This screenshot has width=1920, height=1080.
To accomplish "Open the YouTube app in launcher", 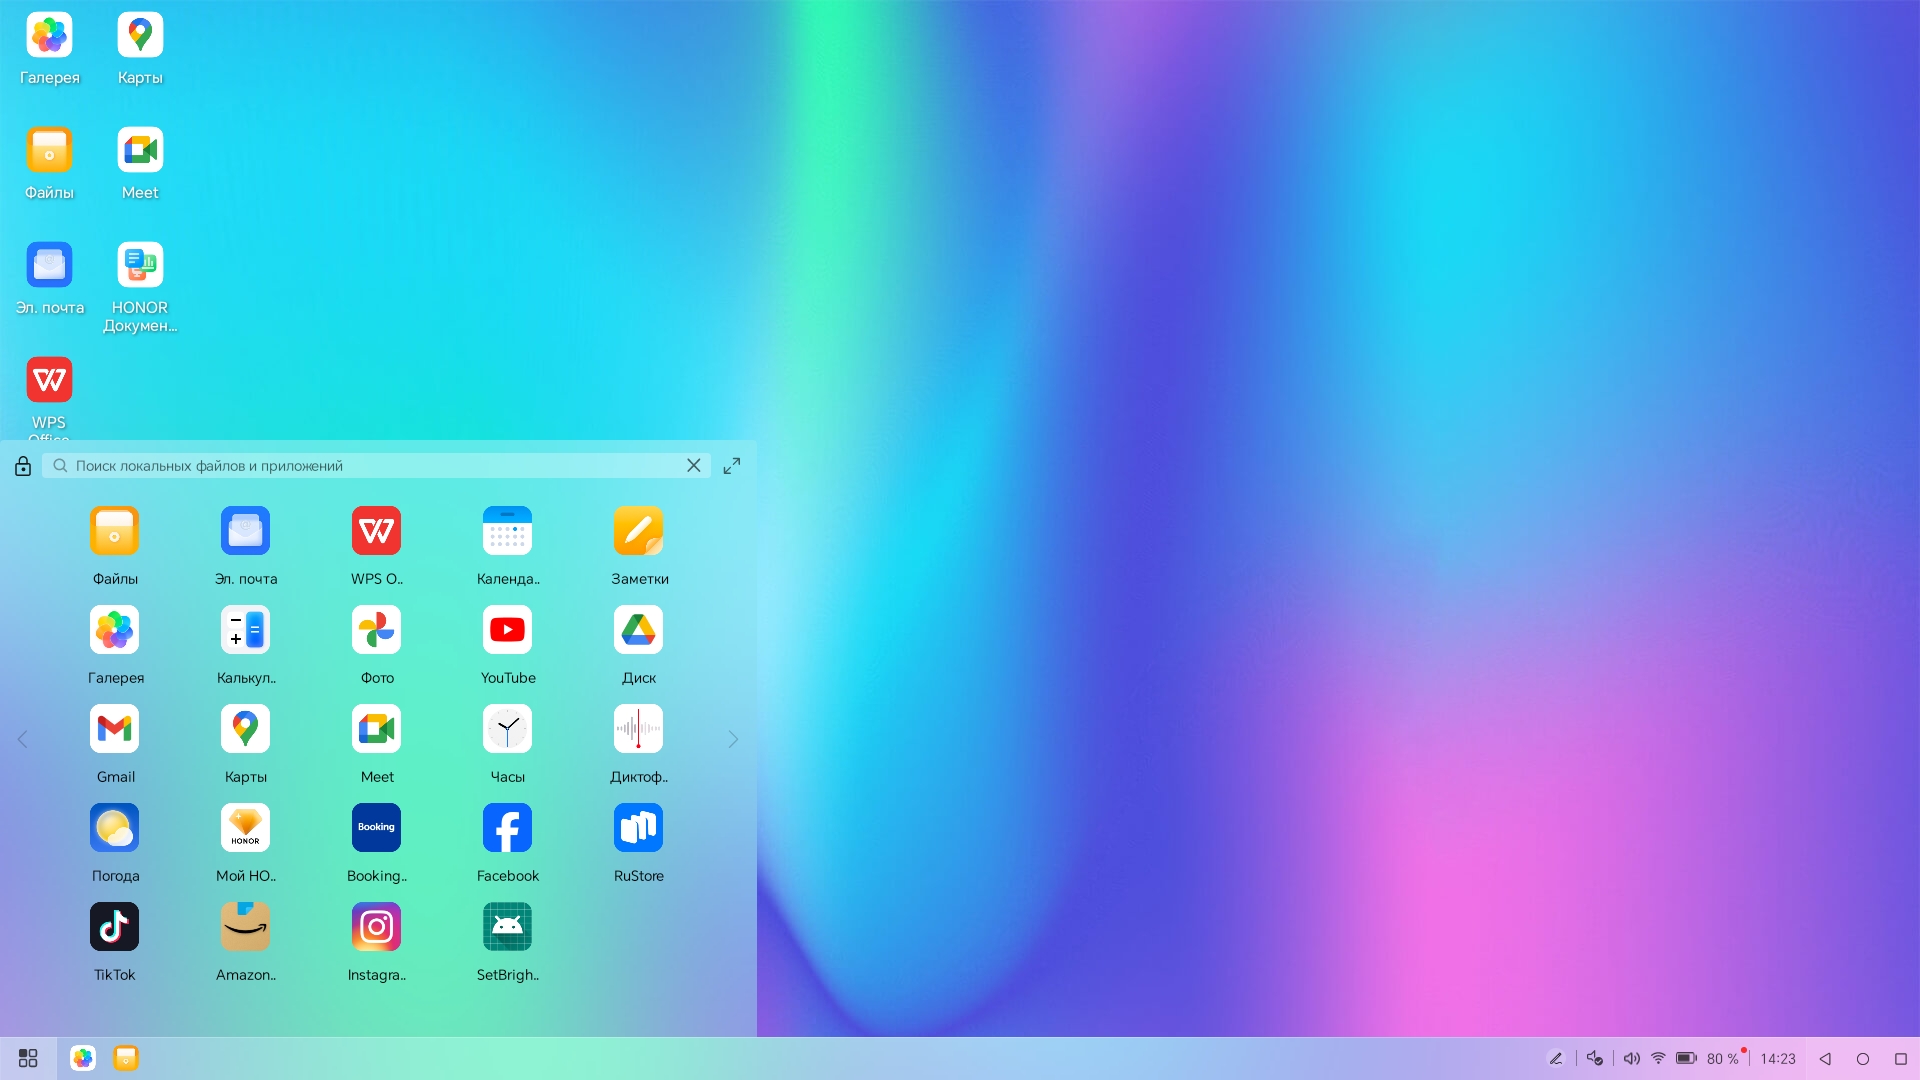I will [507, 631].
